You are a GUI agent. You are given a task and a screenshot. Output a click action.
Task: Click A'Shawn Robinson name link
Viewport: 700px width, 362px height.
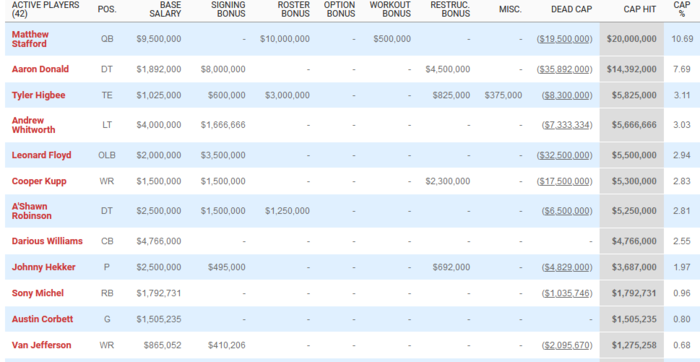click(32, 211)
